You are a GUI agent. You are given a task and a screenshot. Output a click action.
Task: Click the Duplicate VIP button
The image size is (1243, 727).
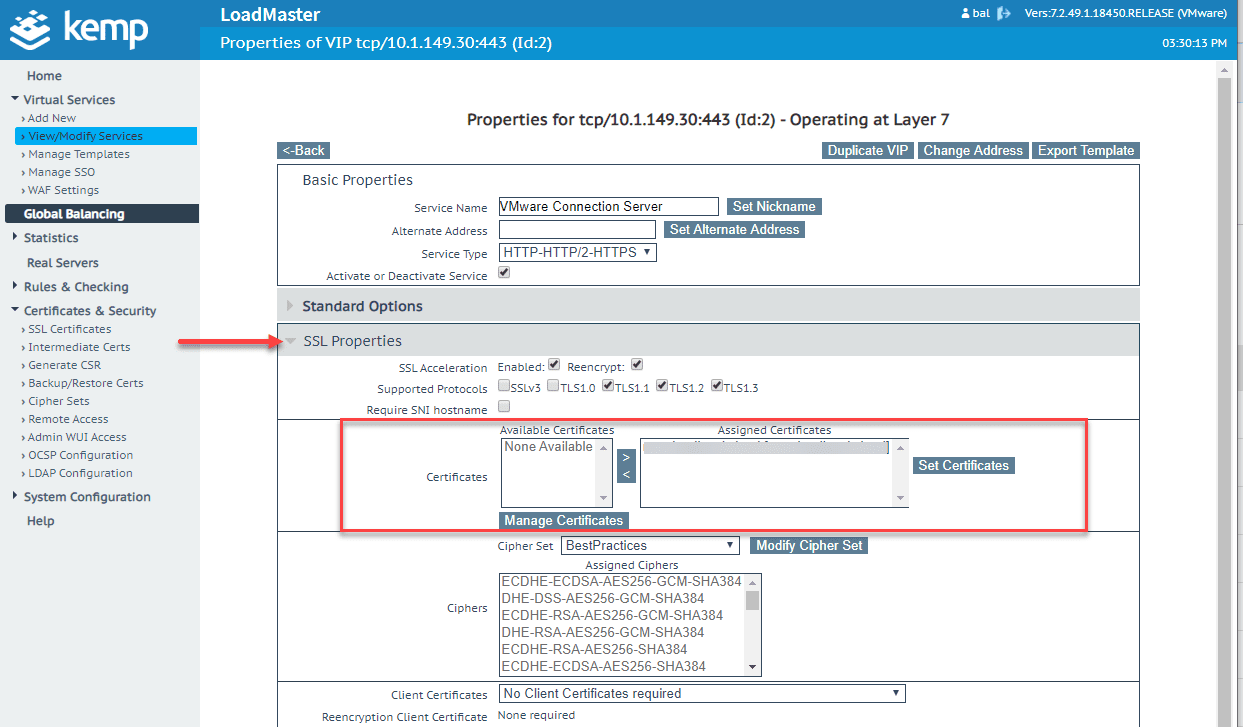(x=866, y=150)
